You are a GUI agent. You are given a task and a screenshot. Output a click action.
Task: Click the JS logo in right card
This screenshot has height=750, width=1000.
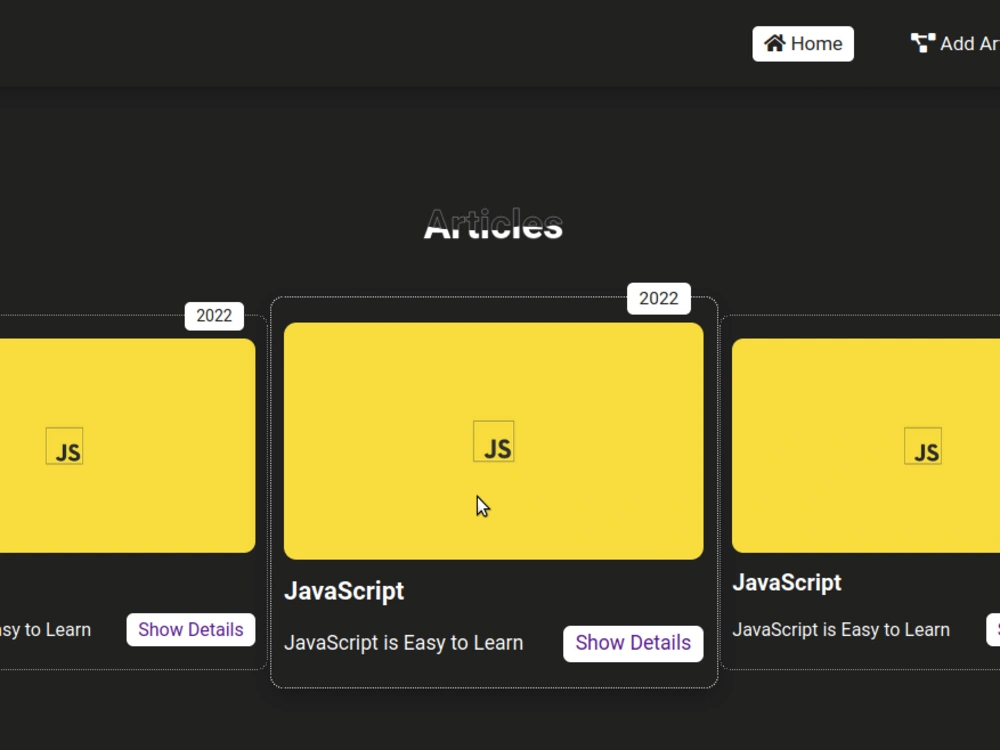pos(923,446)
